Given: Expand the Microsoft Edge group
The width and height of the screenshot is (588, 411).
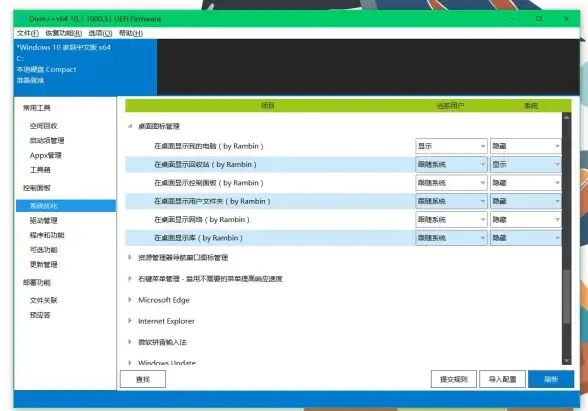Looking at the screenshot, I should pyautogui.click(x=130, y=300).
